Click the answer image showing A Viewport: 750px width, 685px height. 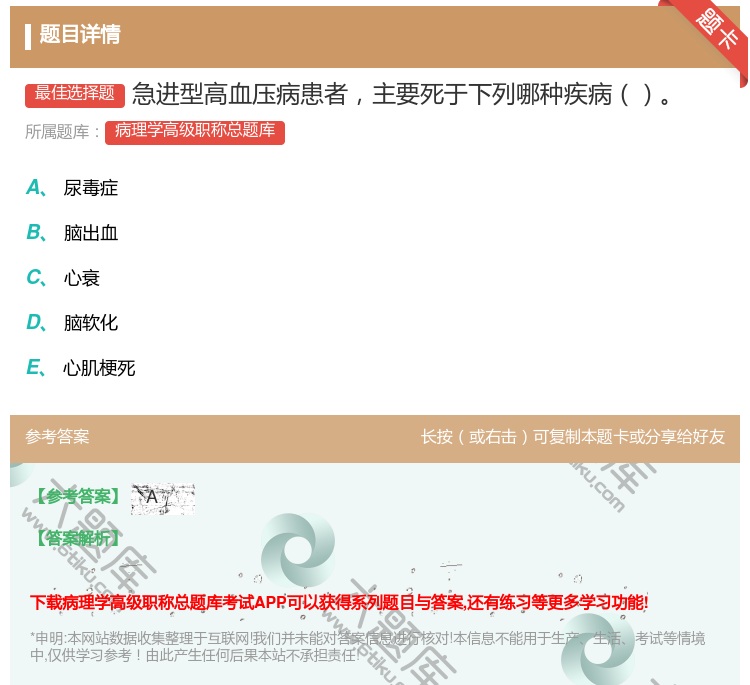pyautogui.click(x=163, y=498)
